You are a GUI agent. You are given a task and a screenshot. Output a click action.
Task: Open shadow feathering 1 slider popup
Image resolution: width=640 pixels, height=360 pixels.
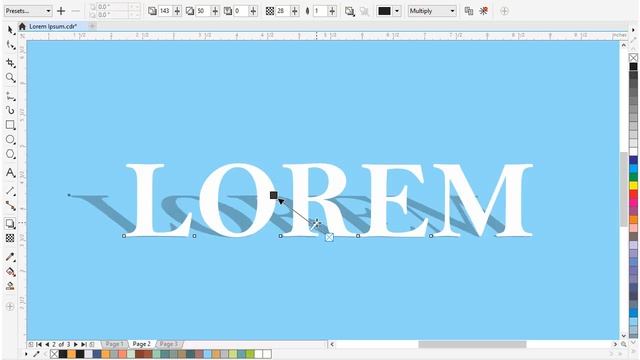click(332, 11)
